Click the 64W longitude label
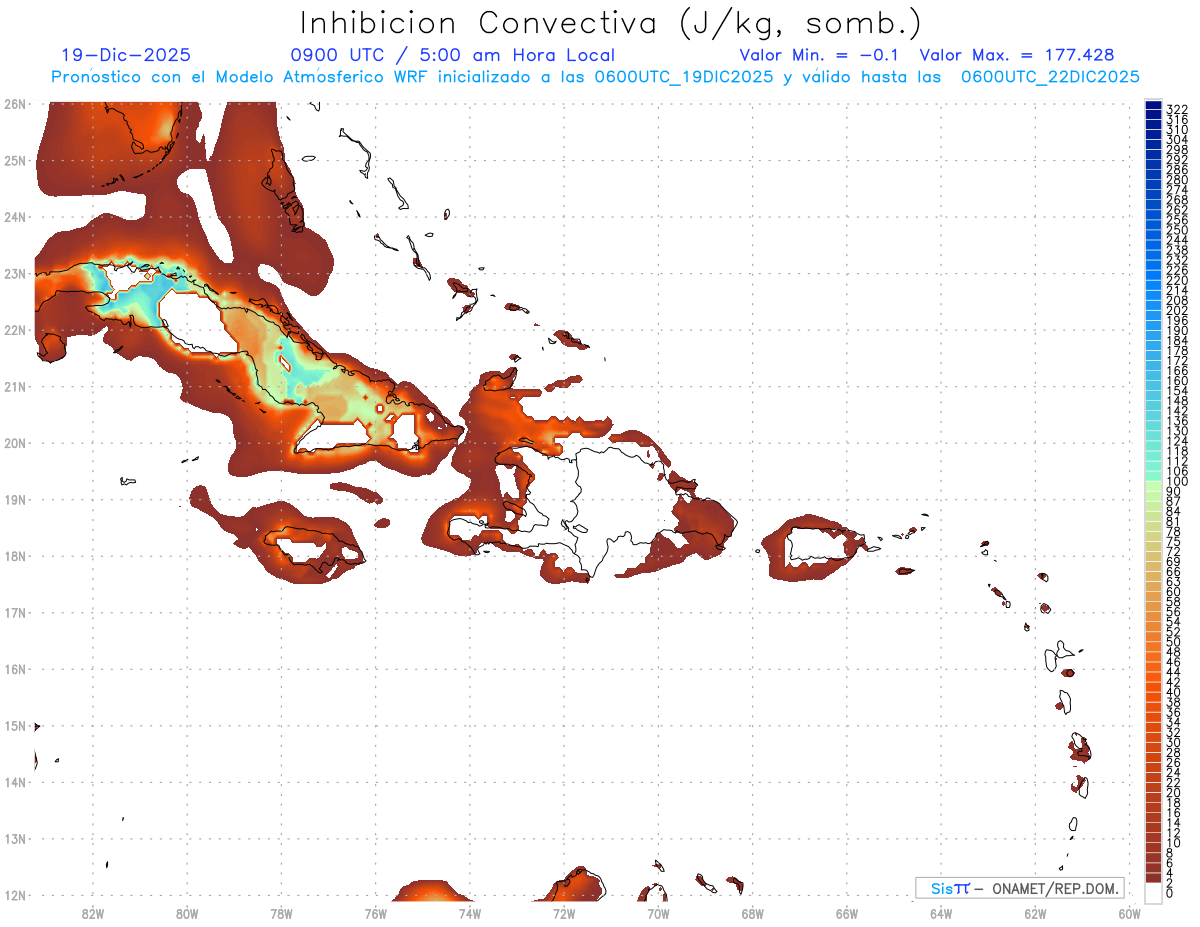Viewport: 1200px width, 927px height. [x=941, y=913]
